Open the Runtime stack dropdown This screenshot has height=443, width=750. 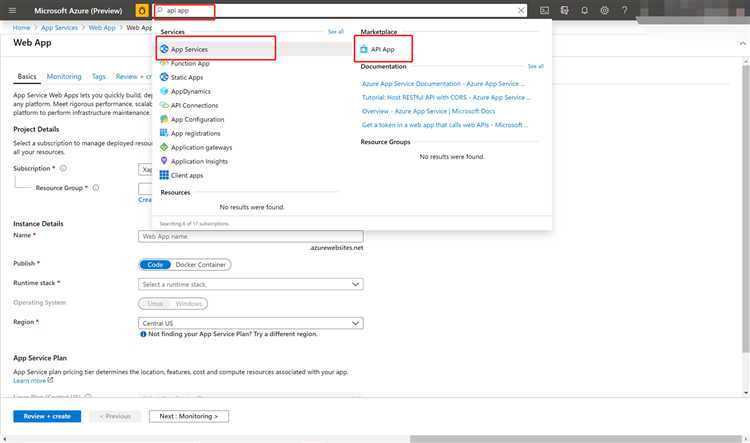click(251, 284)
